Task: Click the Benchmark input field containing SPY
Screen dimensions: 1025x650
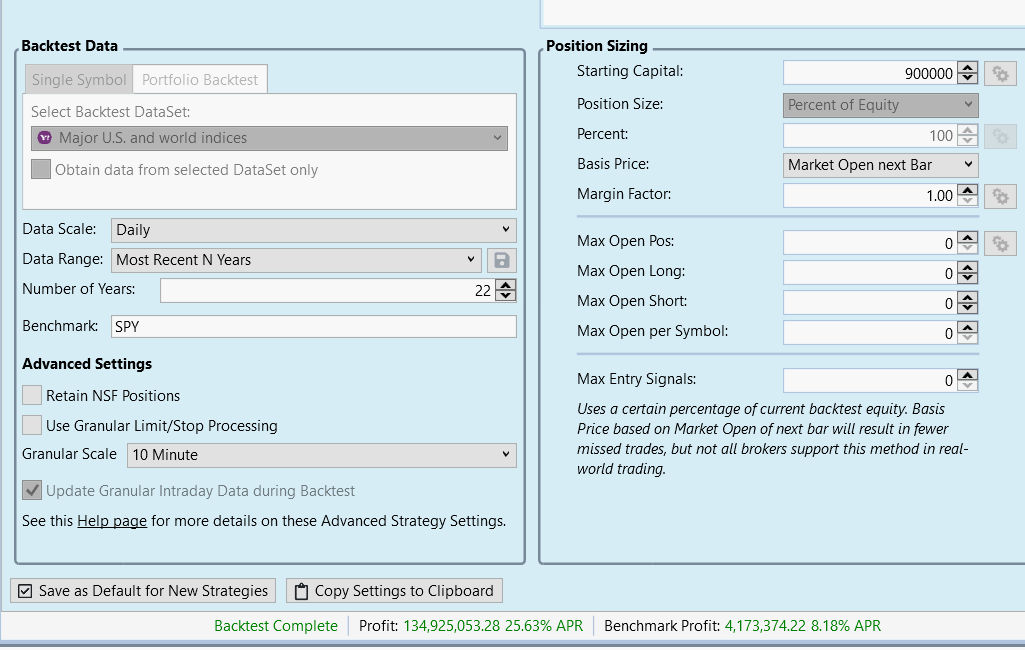Action: (314, 327)
